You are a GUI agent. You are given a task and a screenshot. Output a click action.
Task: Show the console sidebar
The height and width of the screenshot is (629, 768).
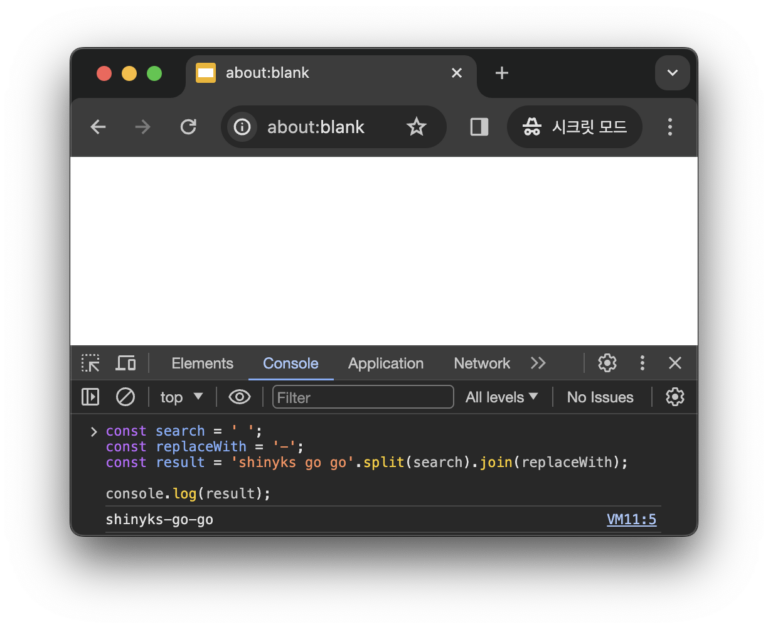click(x=90, y=397)
